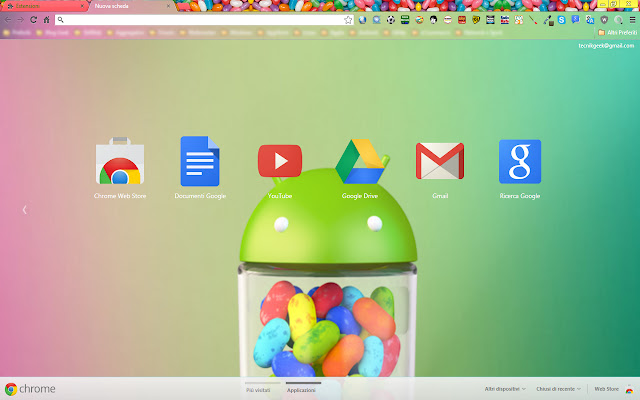640x400 pixels.
Task: Open the Skype extension
Action: click(x=562, y=20)
